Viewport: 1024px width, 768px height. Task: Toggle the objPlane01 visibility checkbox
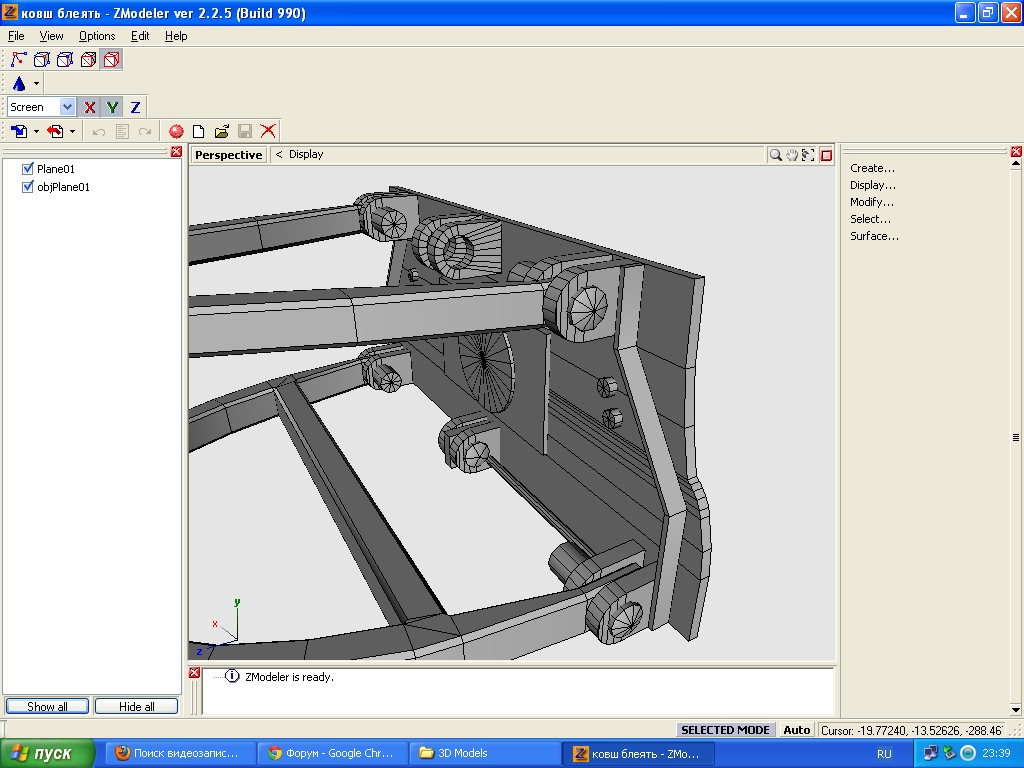click(x=28, y=187)
